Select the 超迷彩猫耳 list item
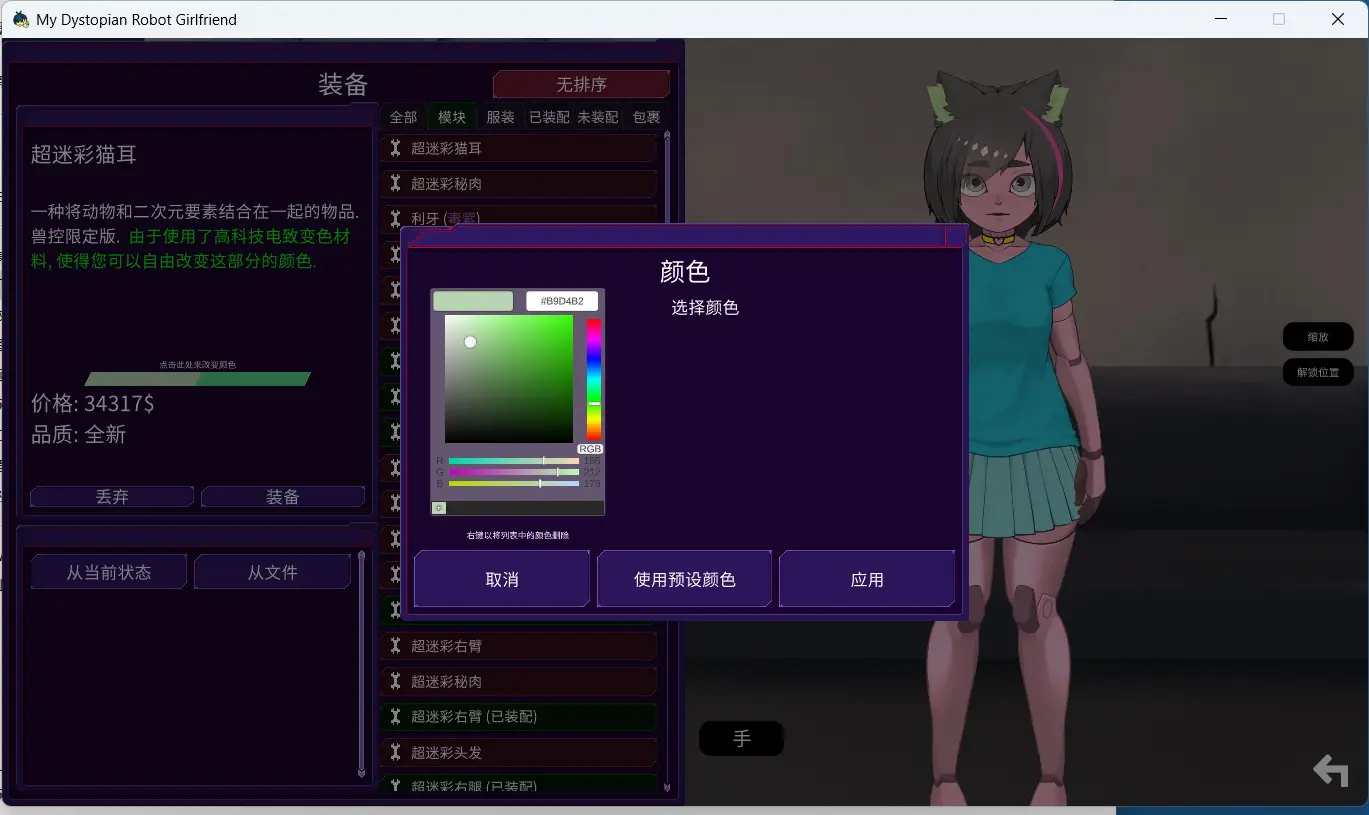This screenshot has width=1369, height=815. click(519, 148)
